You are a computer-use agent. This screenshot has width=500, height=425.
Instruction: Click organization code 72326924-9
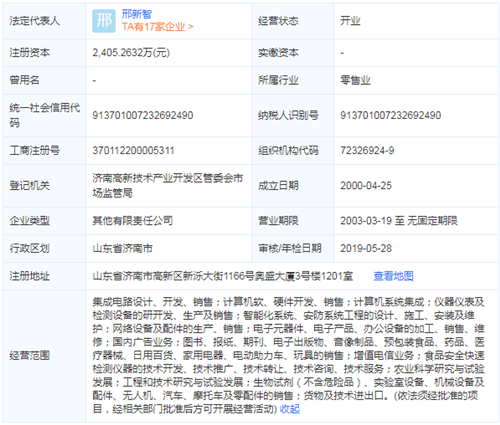click(x=367, y=150)
